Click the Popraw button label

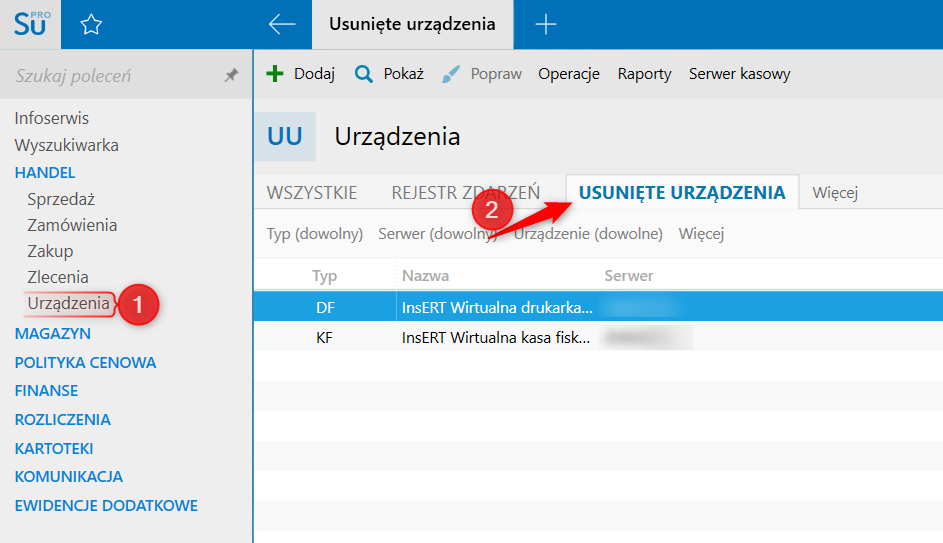tap(496, 74)
